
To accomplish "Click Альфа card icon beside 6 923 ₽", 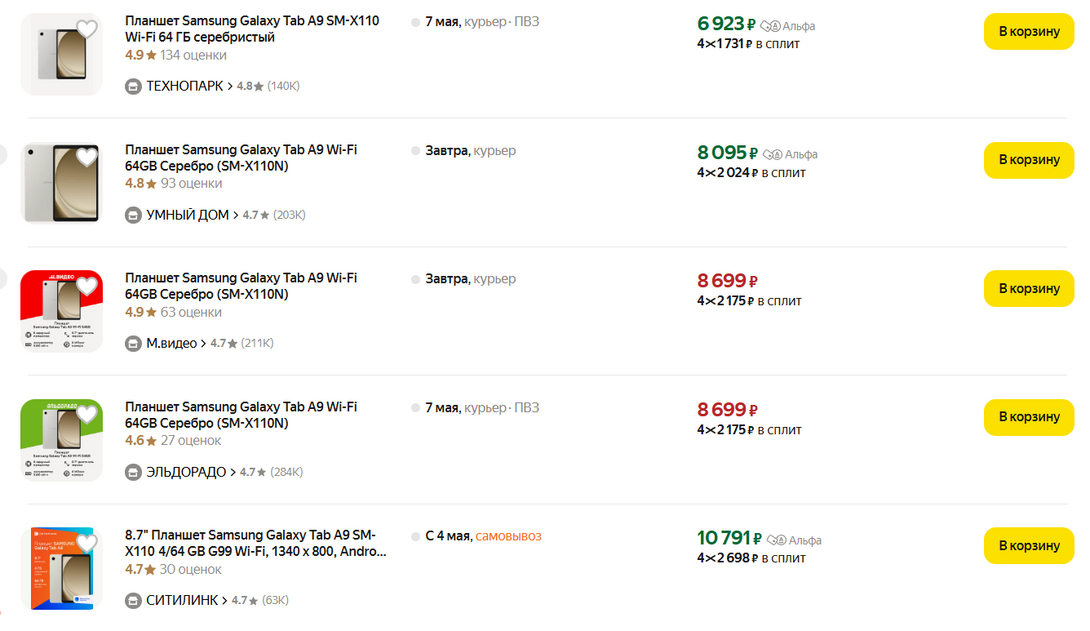I will [769, 26].
